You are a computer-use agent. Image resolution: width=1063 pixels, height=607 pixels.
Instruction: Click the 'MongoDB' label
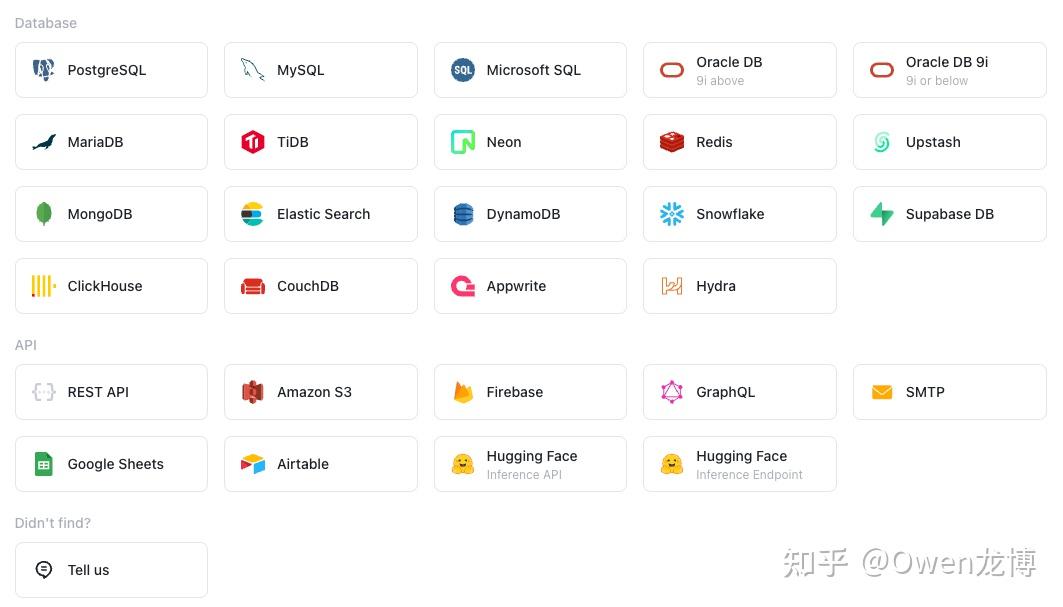coord(100,214)
